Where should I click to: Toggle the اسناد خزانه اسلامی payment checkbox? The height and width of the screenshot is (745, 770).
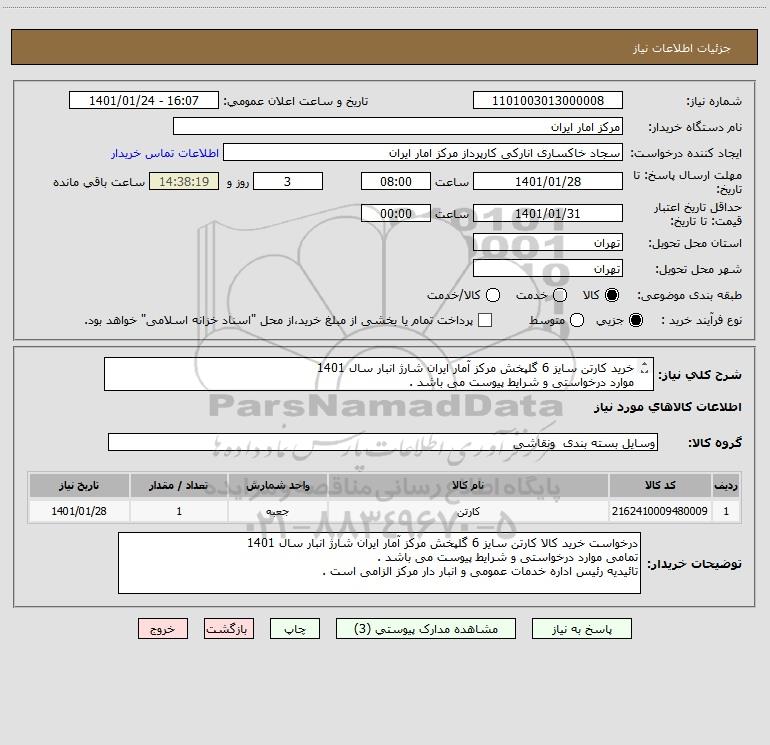485,320
